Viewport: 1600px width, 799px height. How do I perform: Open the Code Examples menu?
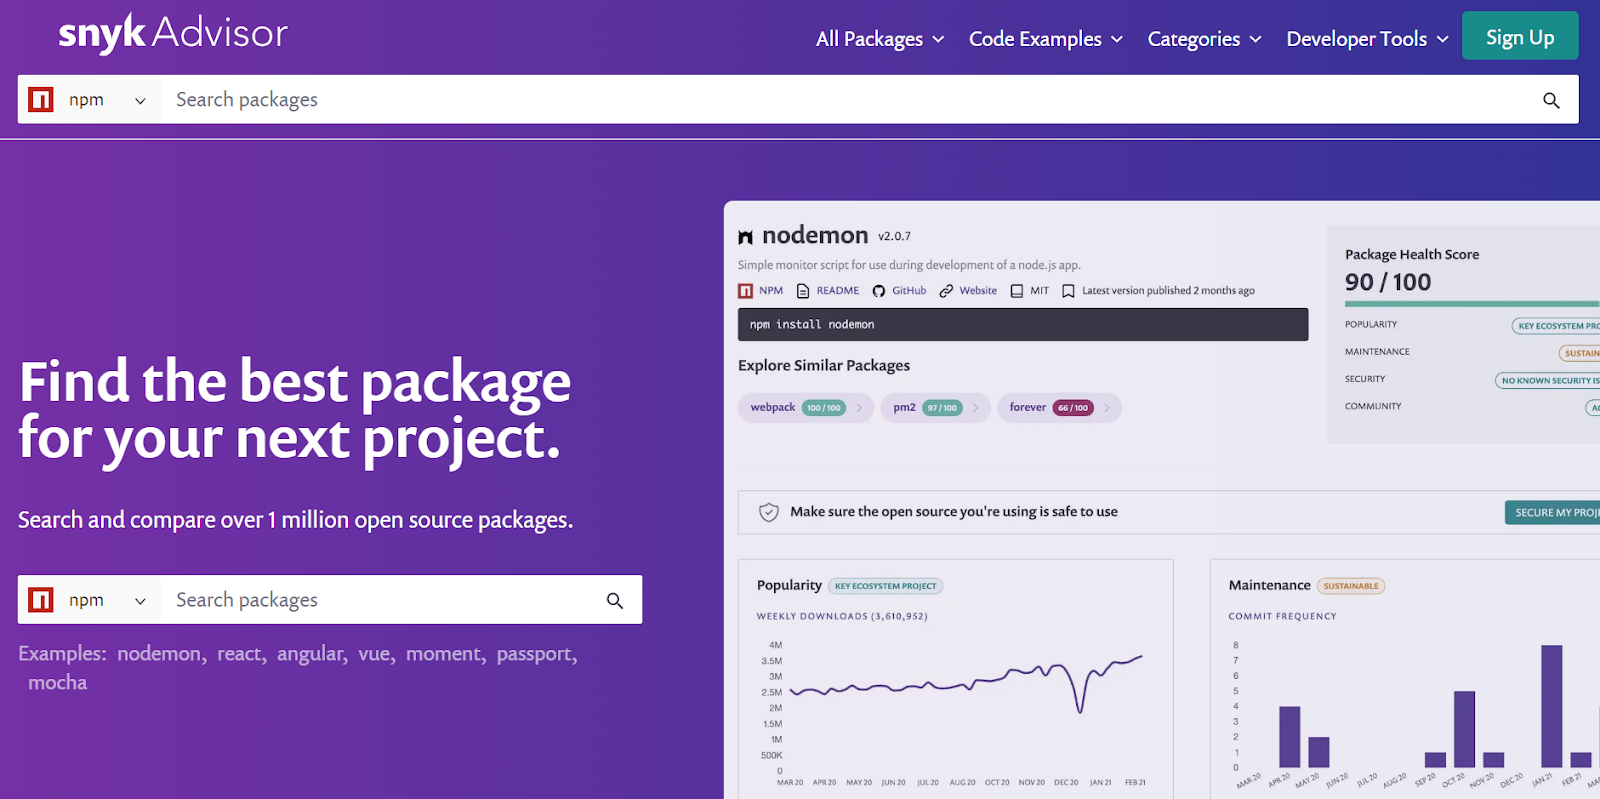click(x=1046, y=39)
